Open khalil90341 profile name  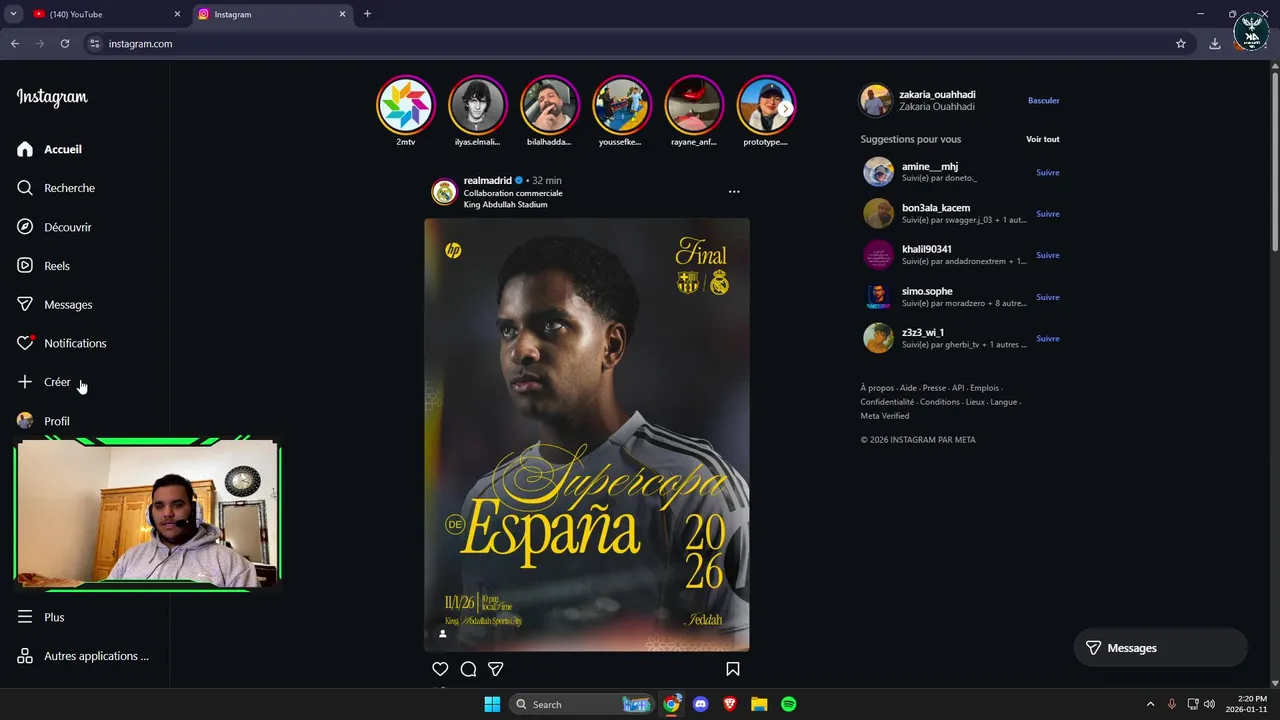point(926,249)
